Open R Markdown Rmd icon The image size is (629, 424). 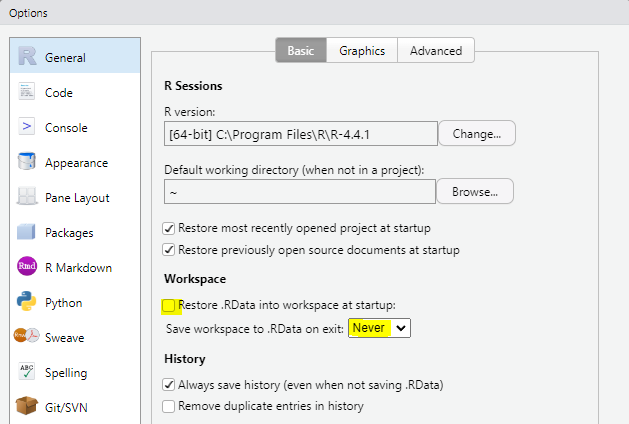pyautogui.click(x=27, y=266)
